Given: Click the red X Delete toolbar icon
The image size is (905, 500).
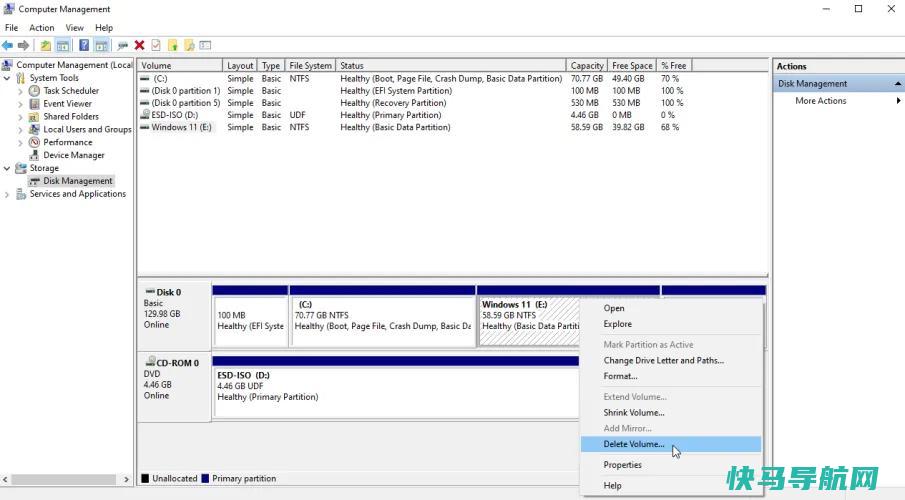Looking at the screenshot, I should pos(139,45).
